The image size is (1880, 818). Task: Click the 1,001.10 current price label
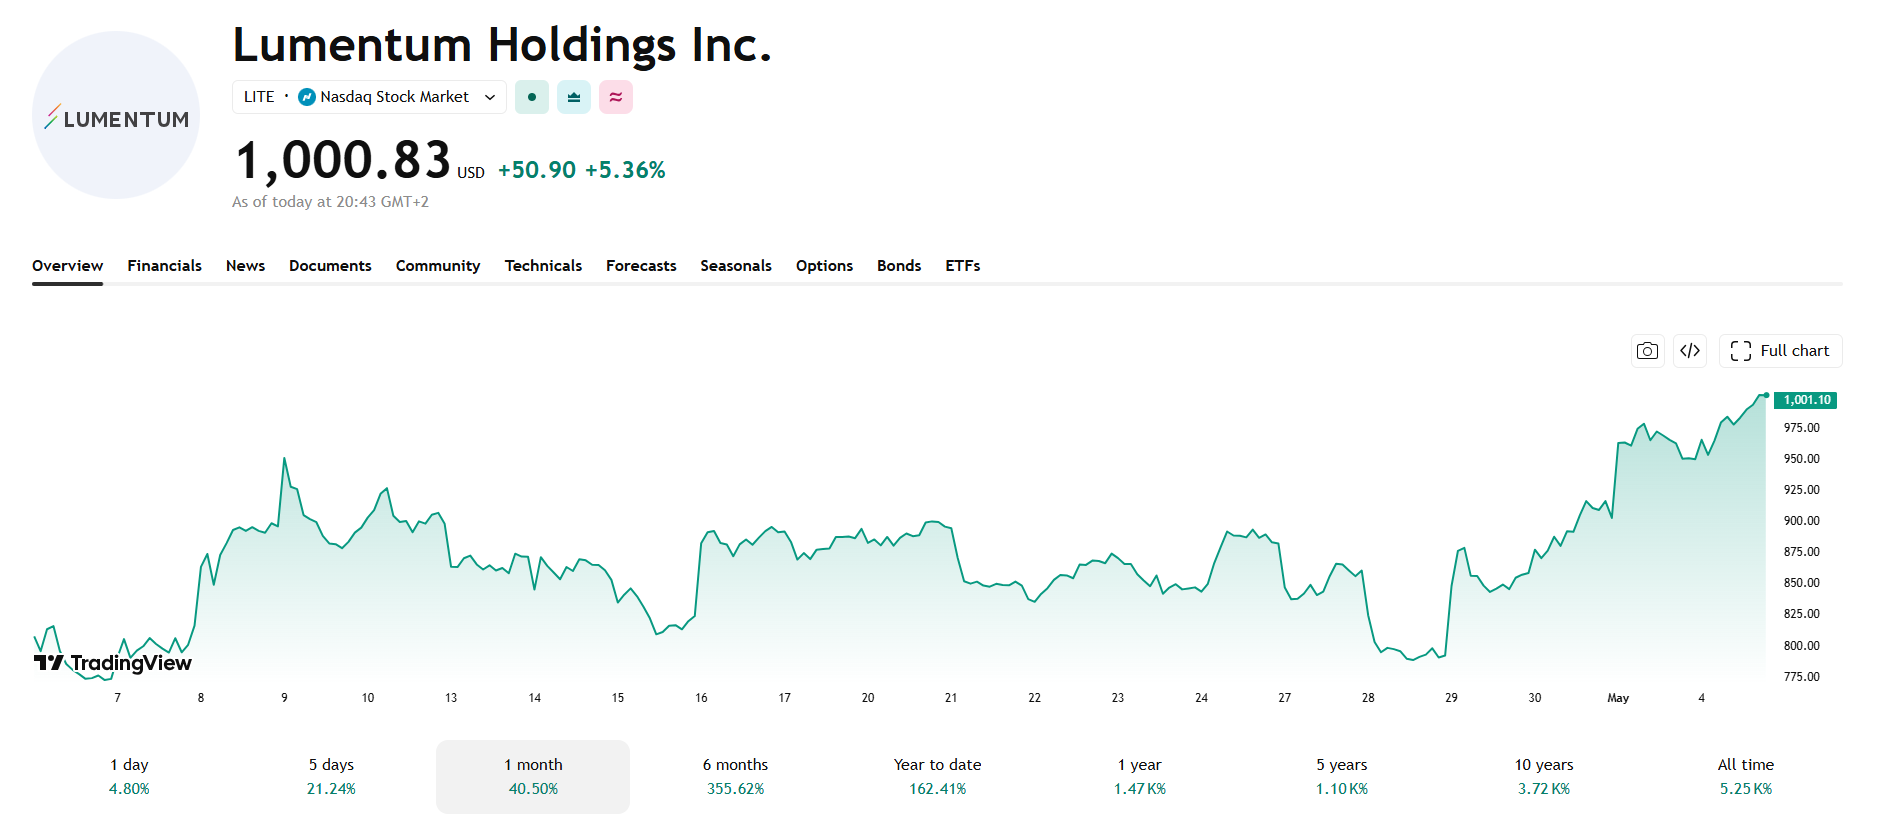click(x=1806, y=400)
